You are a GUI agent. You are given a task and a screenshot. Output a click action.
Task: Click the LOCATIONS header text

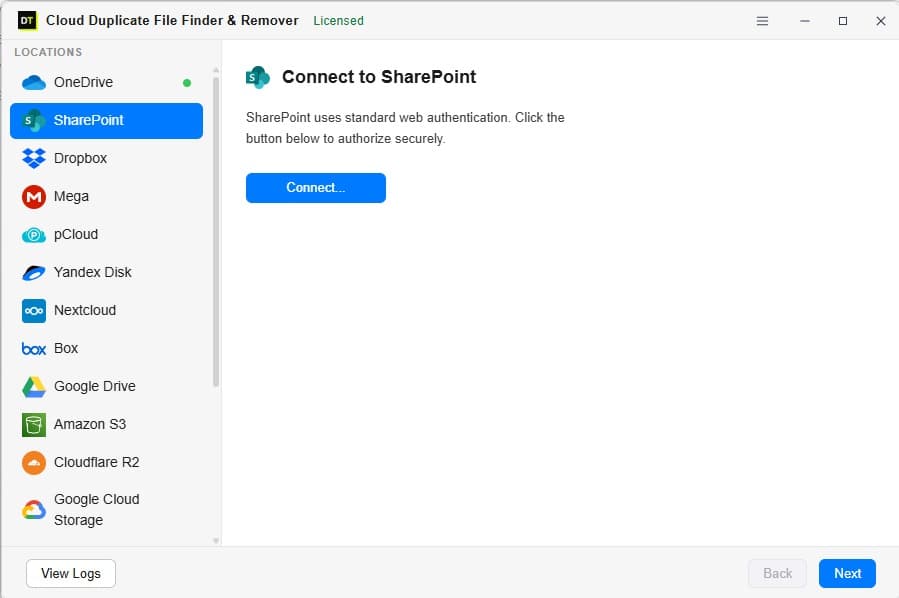48,52
